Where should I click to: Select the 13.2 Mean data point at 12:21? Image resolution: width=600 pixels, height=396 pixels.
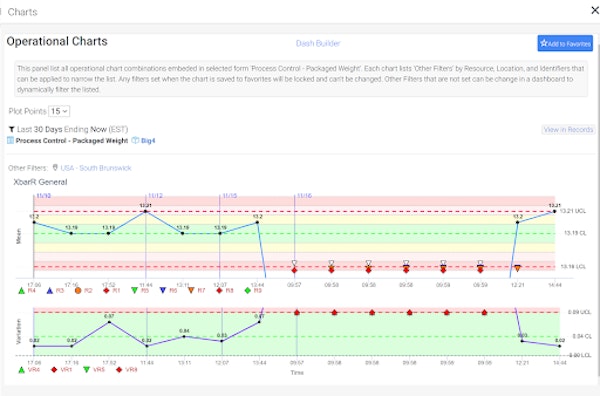[517, 222]
